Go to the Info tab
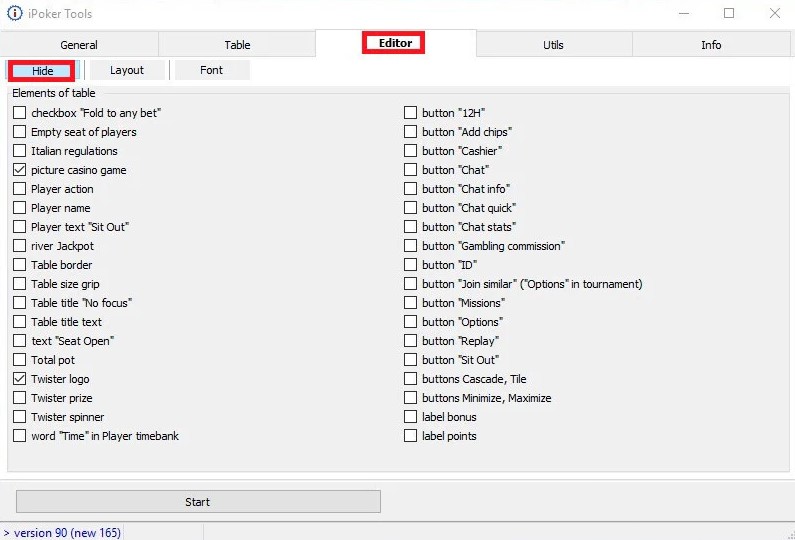 click(x=711, y=45)
